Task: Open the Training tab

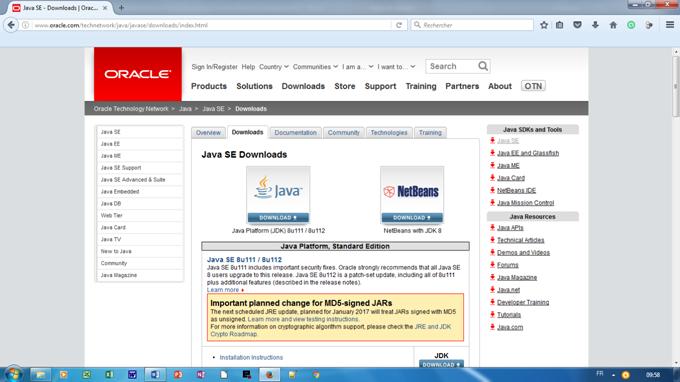Action: click(x=430, y=133)
